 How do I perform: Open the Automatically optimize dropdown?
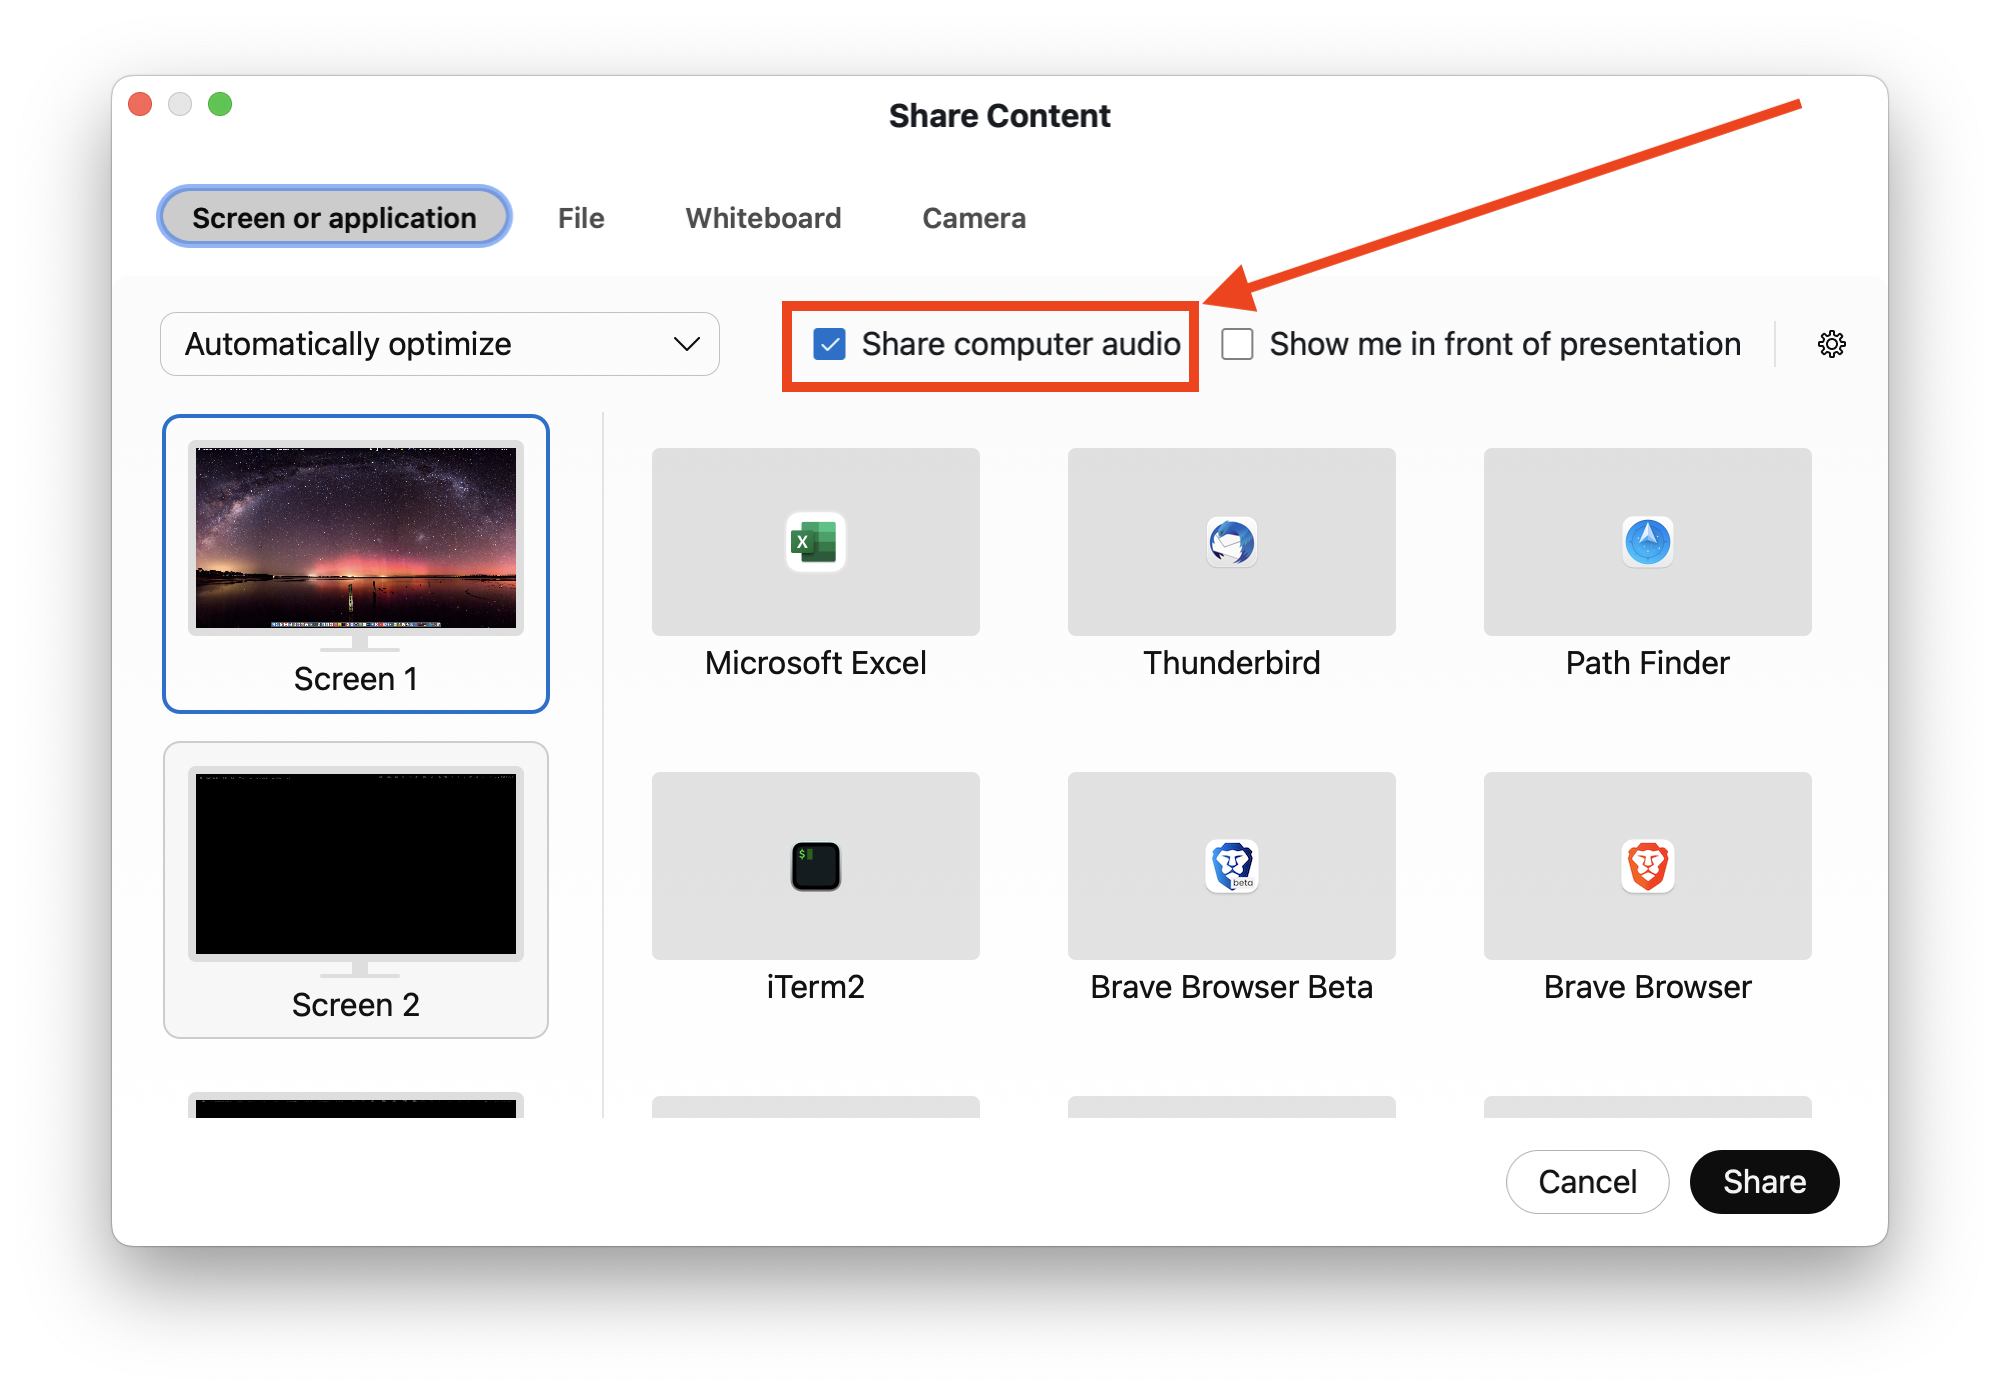(439, 344)
